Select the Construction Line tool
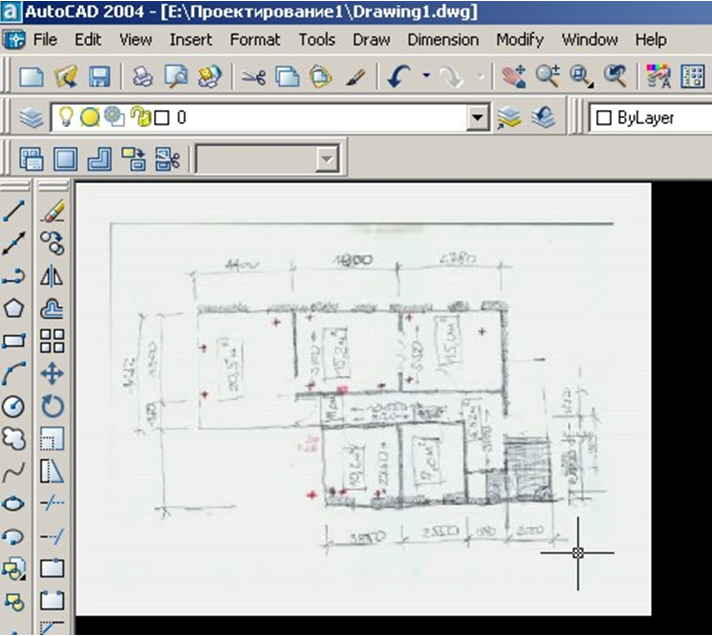 (14, 243)
